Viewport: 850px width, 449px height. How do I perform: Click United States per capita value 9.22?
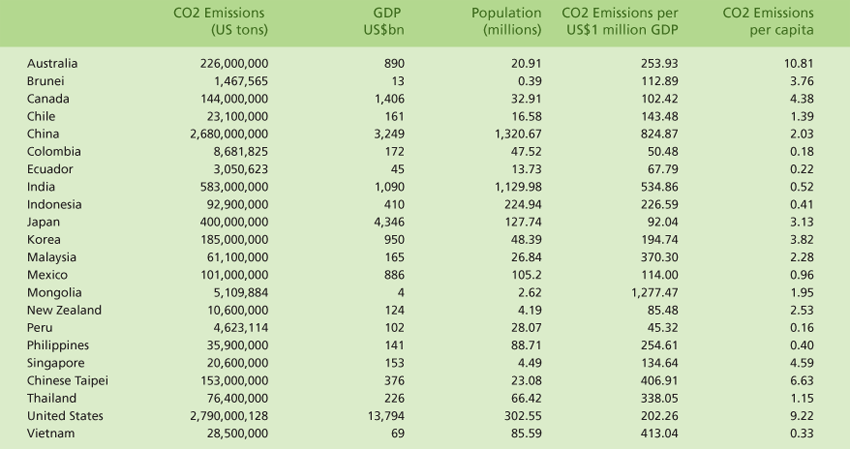click(x=802, y=416)
